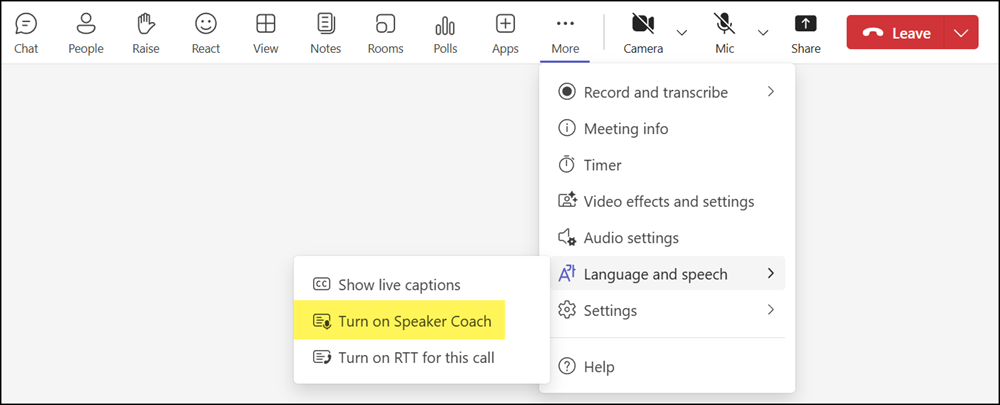Show live captions
Image resolution: width=1000 pixels, height=405 pixels.
422,284
